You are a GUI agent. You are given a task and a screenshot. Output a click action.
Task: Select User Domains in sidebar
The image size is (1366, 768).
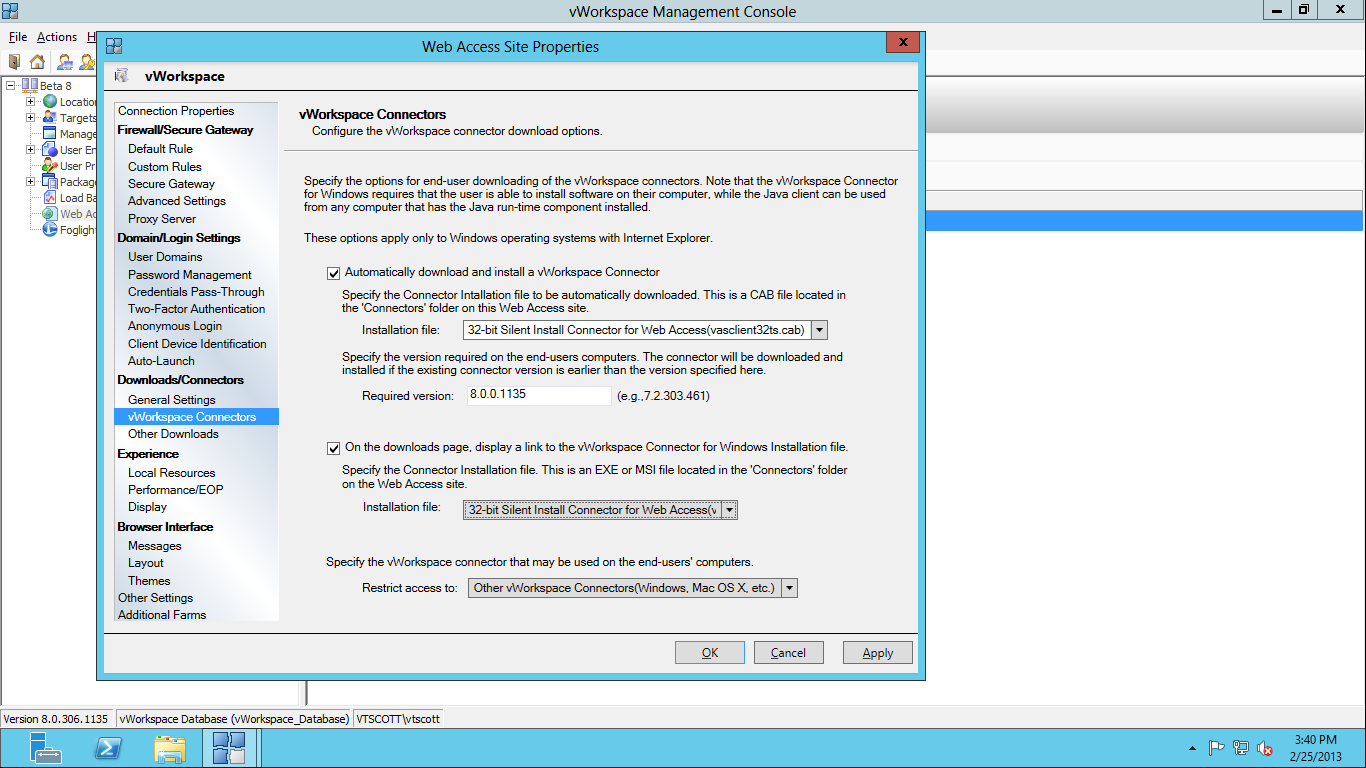tap(165, 257)
